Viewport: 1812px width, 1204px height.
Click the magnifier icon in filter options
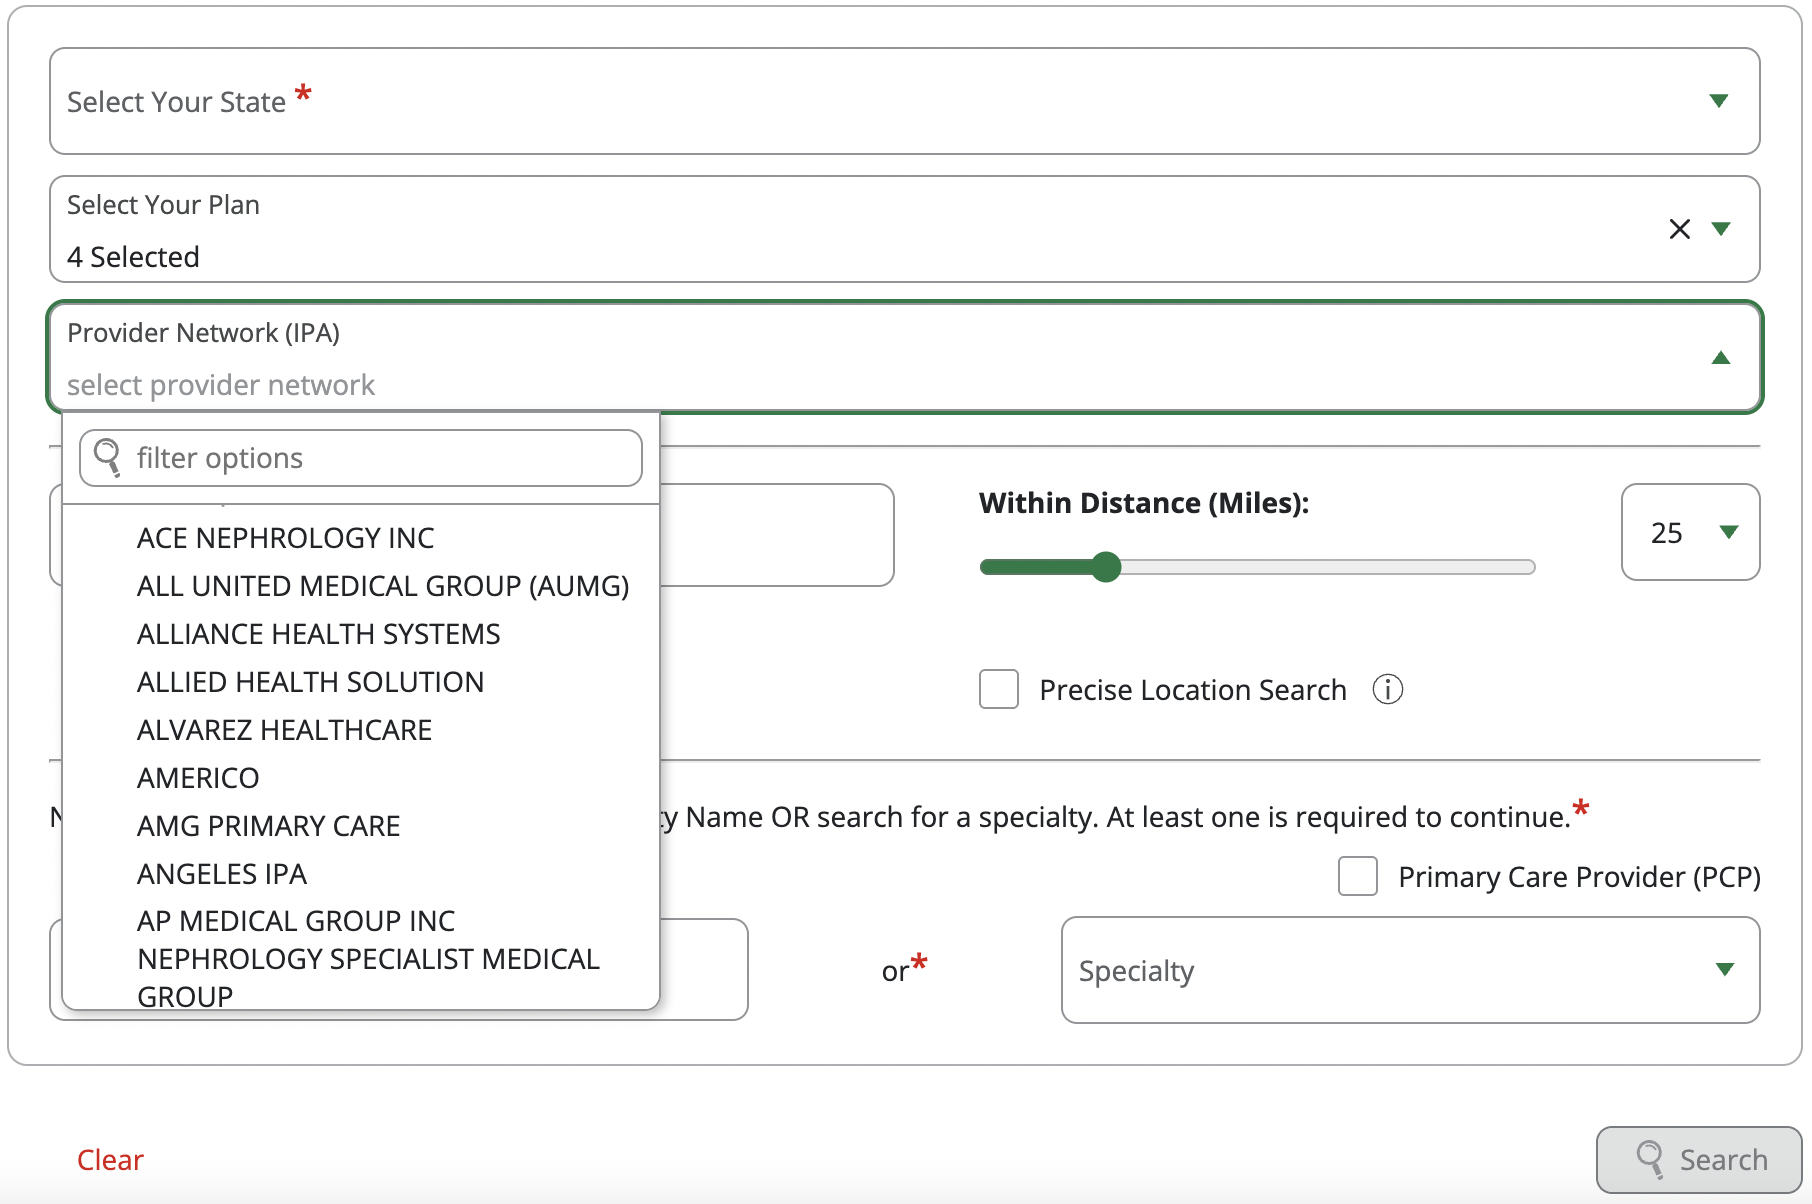tap(107, 458)
